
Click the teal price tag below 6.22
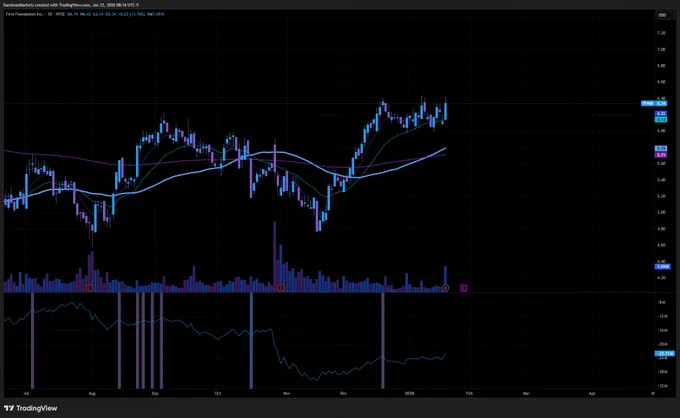tap(661, 119)
